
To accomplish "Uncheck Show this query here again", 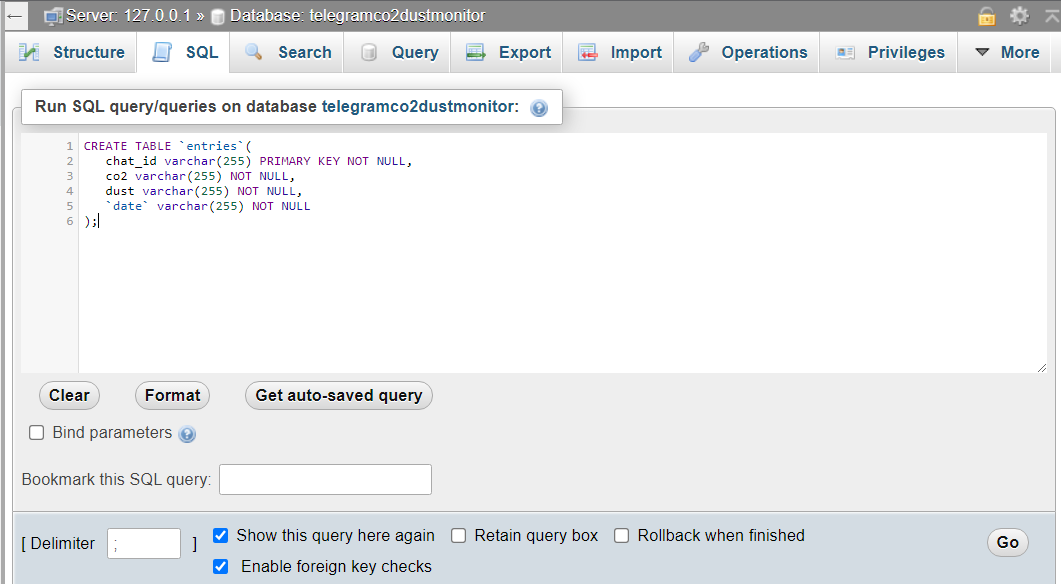I will click(221, 536).
